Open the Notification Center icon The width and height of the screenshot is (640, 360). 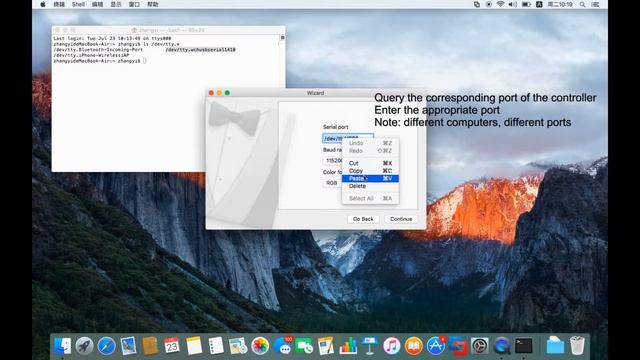(596, 4)
